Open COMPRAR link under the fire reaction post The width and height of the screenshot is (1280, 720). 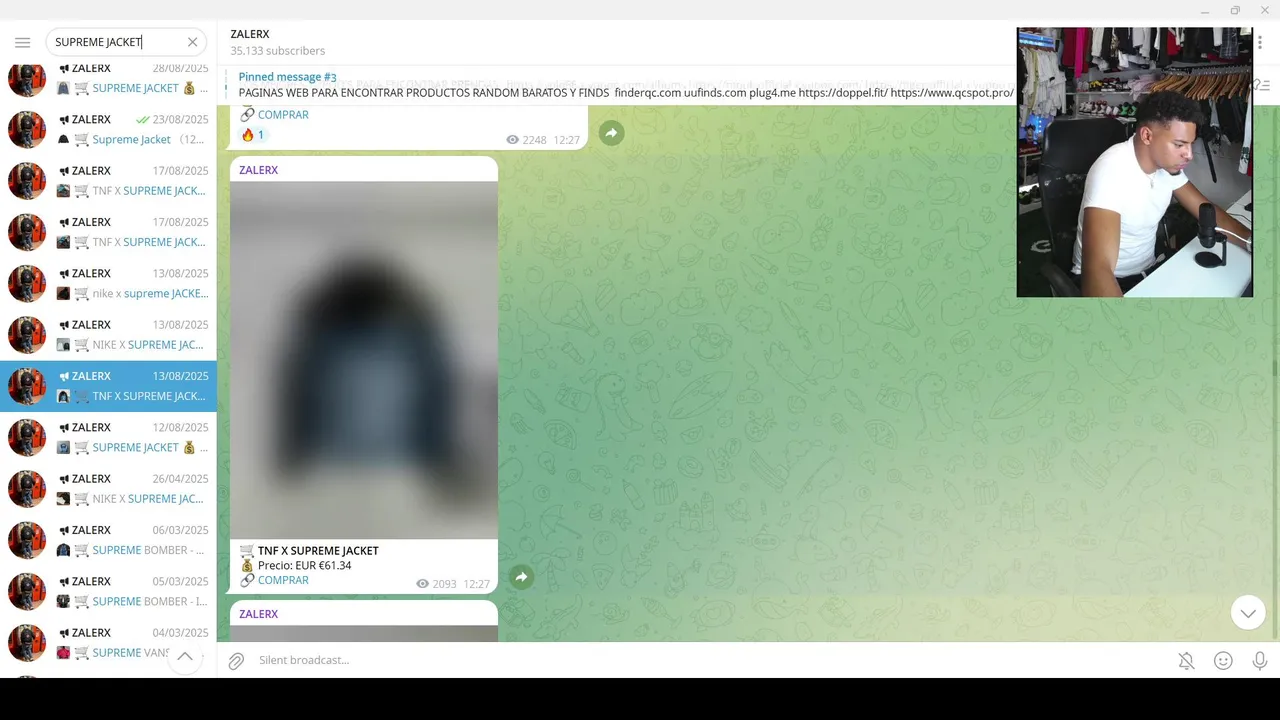(283, 114)
